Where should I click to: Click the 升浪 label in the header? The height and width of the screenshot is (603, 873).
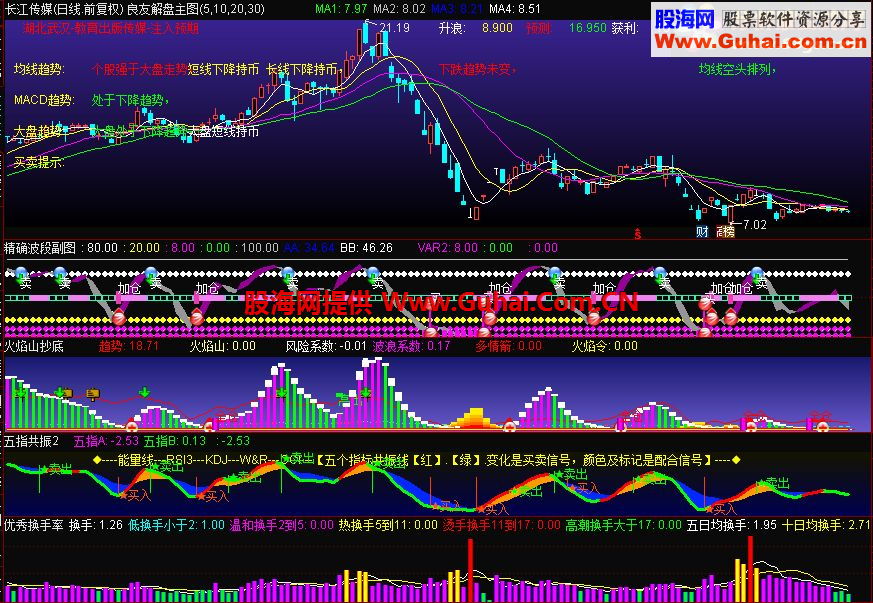tap(452, 28)
